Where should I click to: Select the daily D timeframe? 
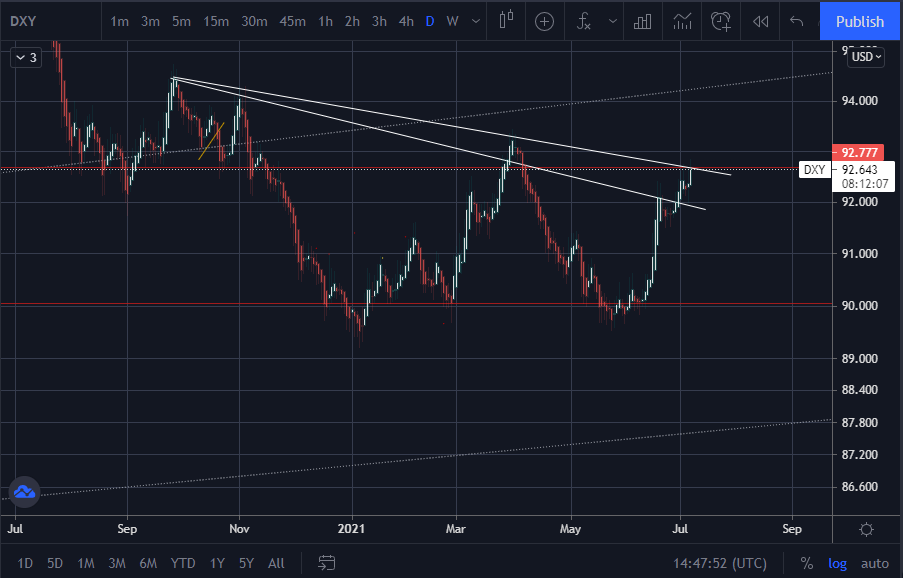point(430,21)
